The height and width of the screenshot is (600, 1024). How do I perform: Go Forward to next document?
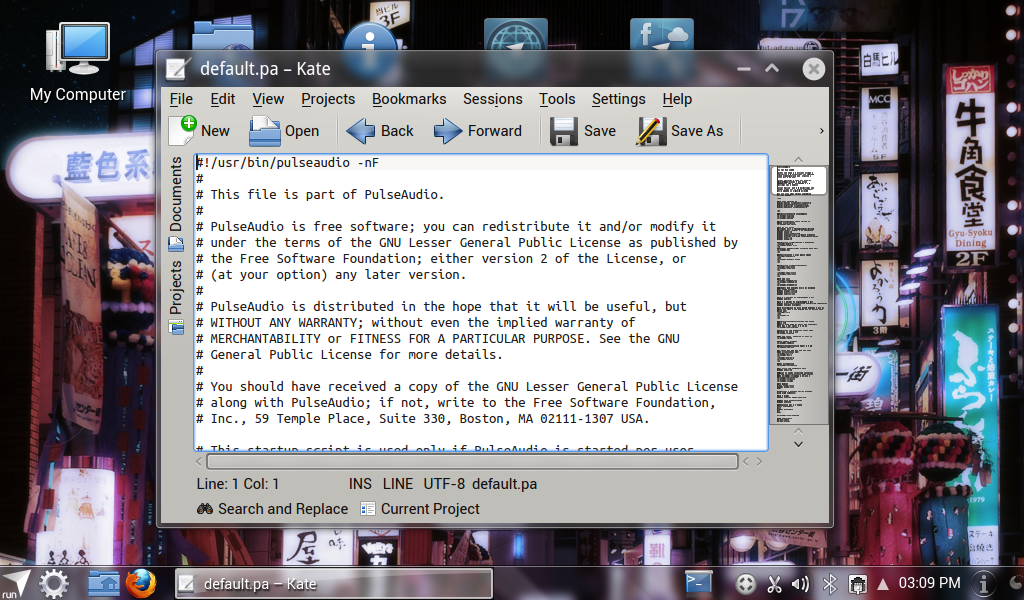(478, 131)
